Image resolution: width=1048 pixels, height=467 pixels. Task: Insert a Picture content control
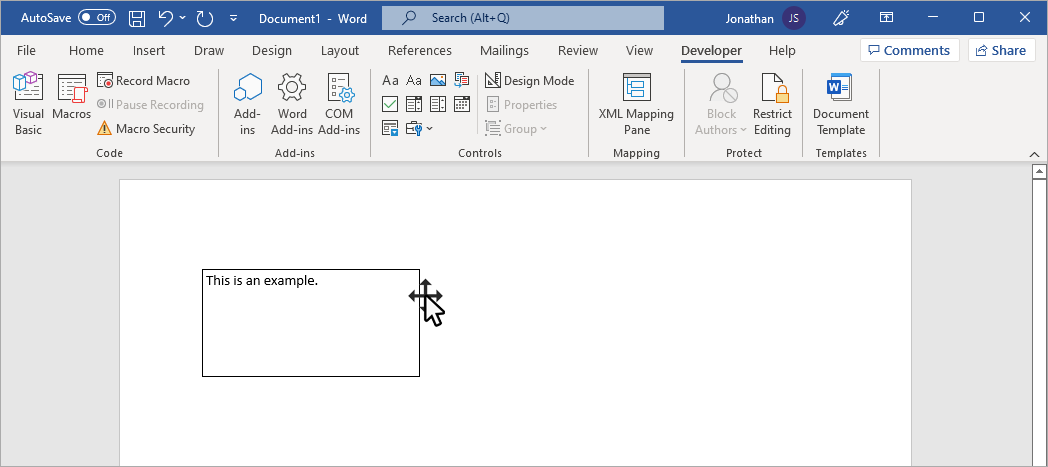click(x=438, y=81)
